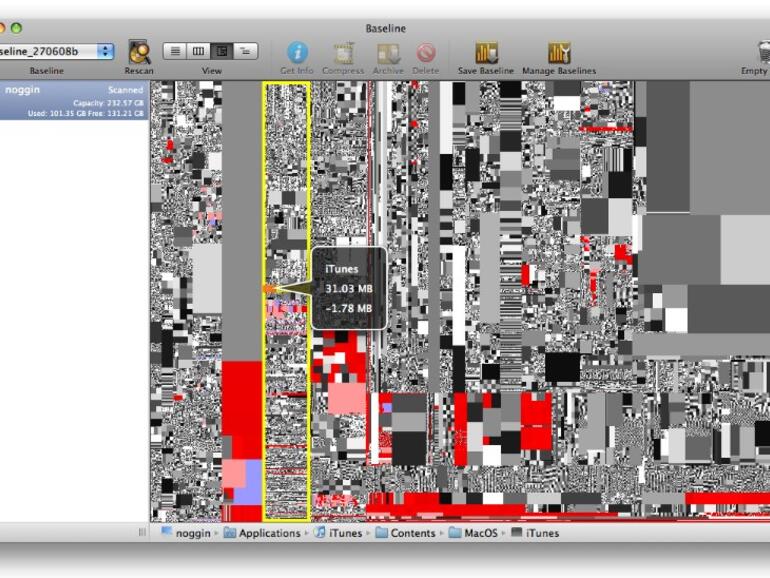
Task: Click "Capacity: 232.57 GB" text
Action: [109, 103]
